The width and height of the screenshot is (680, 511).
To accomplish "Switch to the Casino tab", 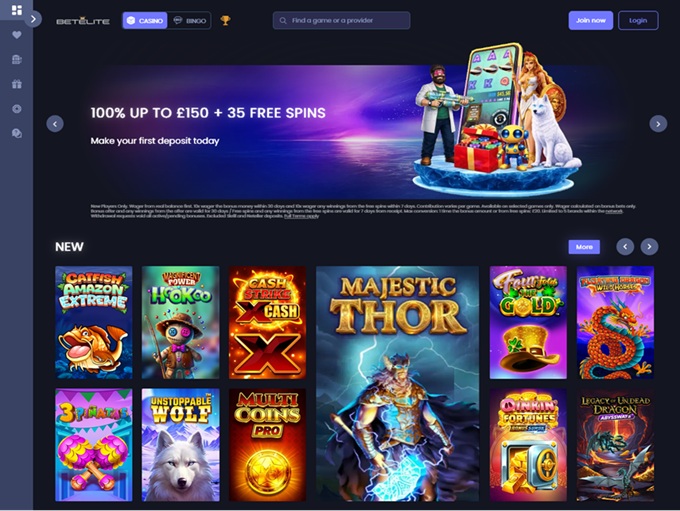I will [x=145, y=20].
